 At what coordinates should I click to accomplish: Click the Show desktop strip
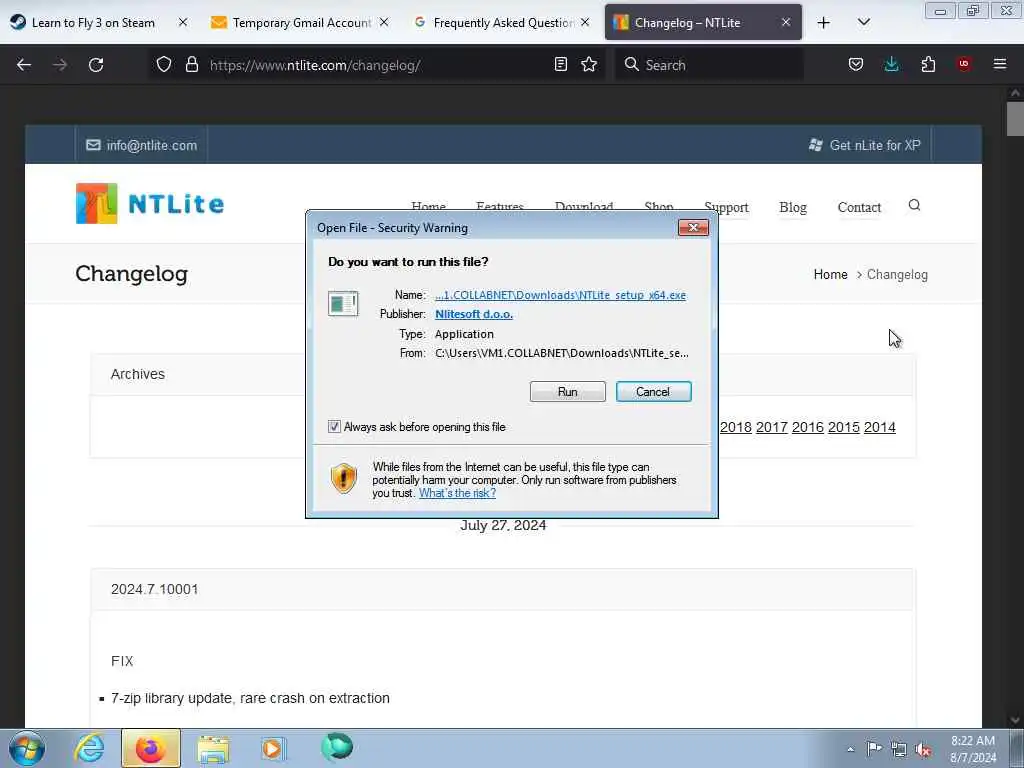(1017, 748)
